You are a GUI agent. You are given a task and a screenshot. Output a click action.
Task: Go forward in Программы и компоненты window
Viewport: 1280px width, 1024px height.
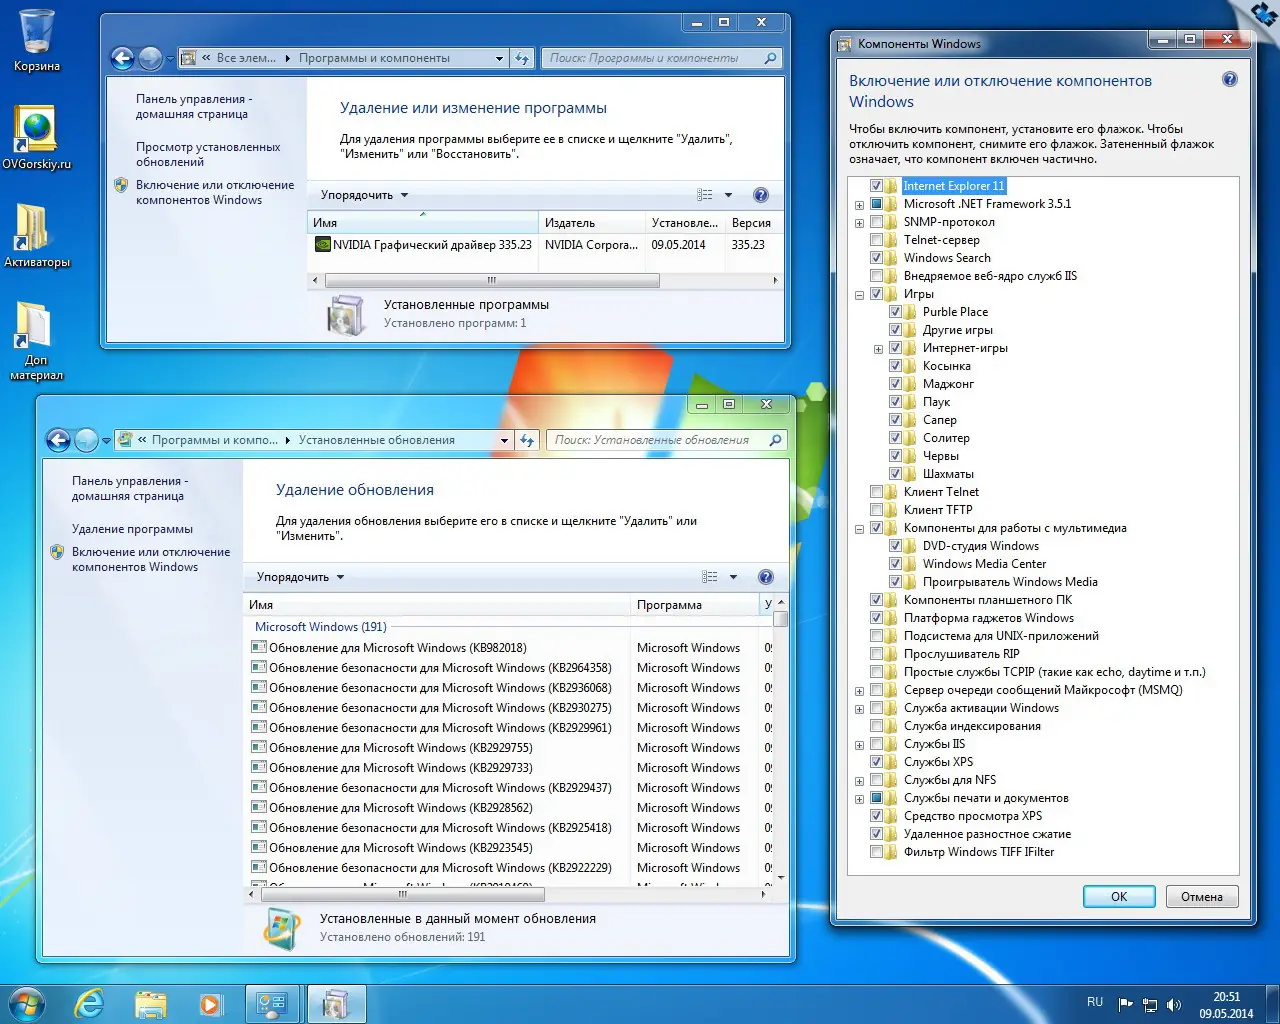pos(150,59)
